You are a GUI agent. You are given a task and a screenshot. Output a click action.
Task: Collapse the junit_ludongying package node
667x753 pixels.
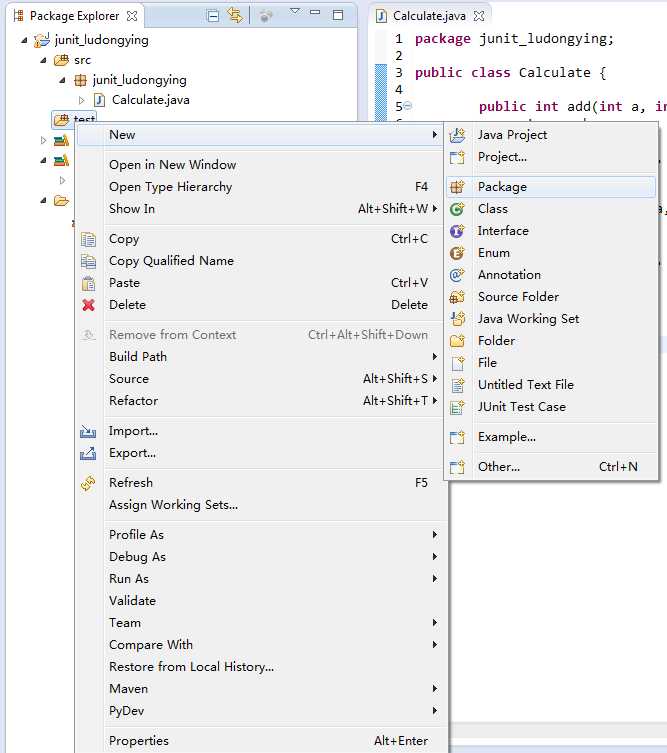(62, 80)
